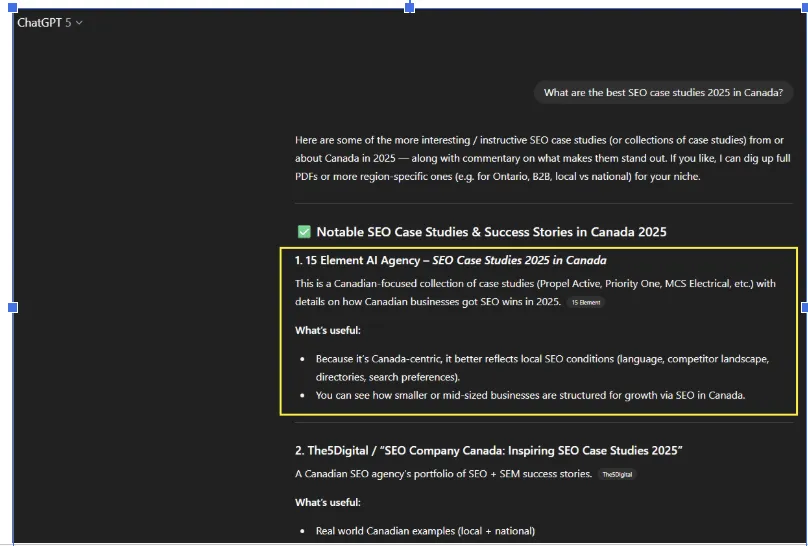Click the intro paragraph starting "Here are some of"

tap(543, 158)
